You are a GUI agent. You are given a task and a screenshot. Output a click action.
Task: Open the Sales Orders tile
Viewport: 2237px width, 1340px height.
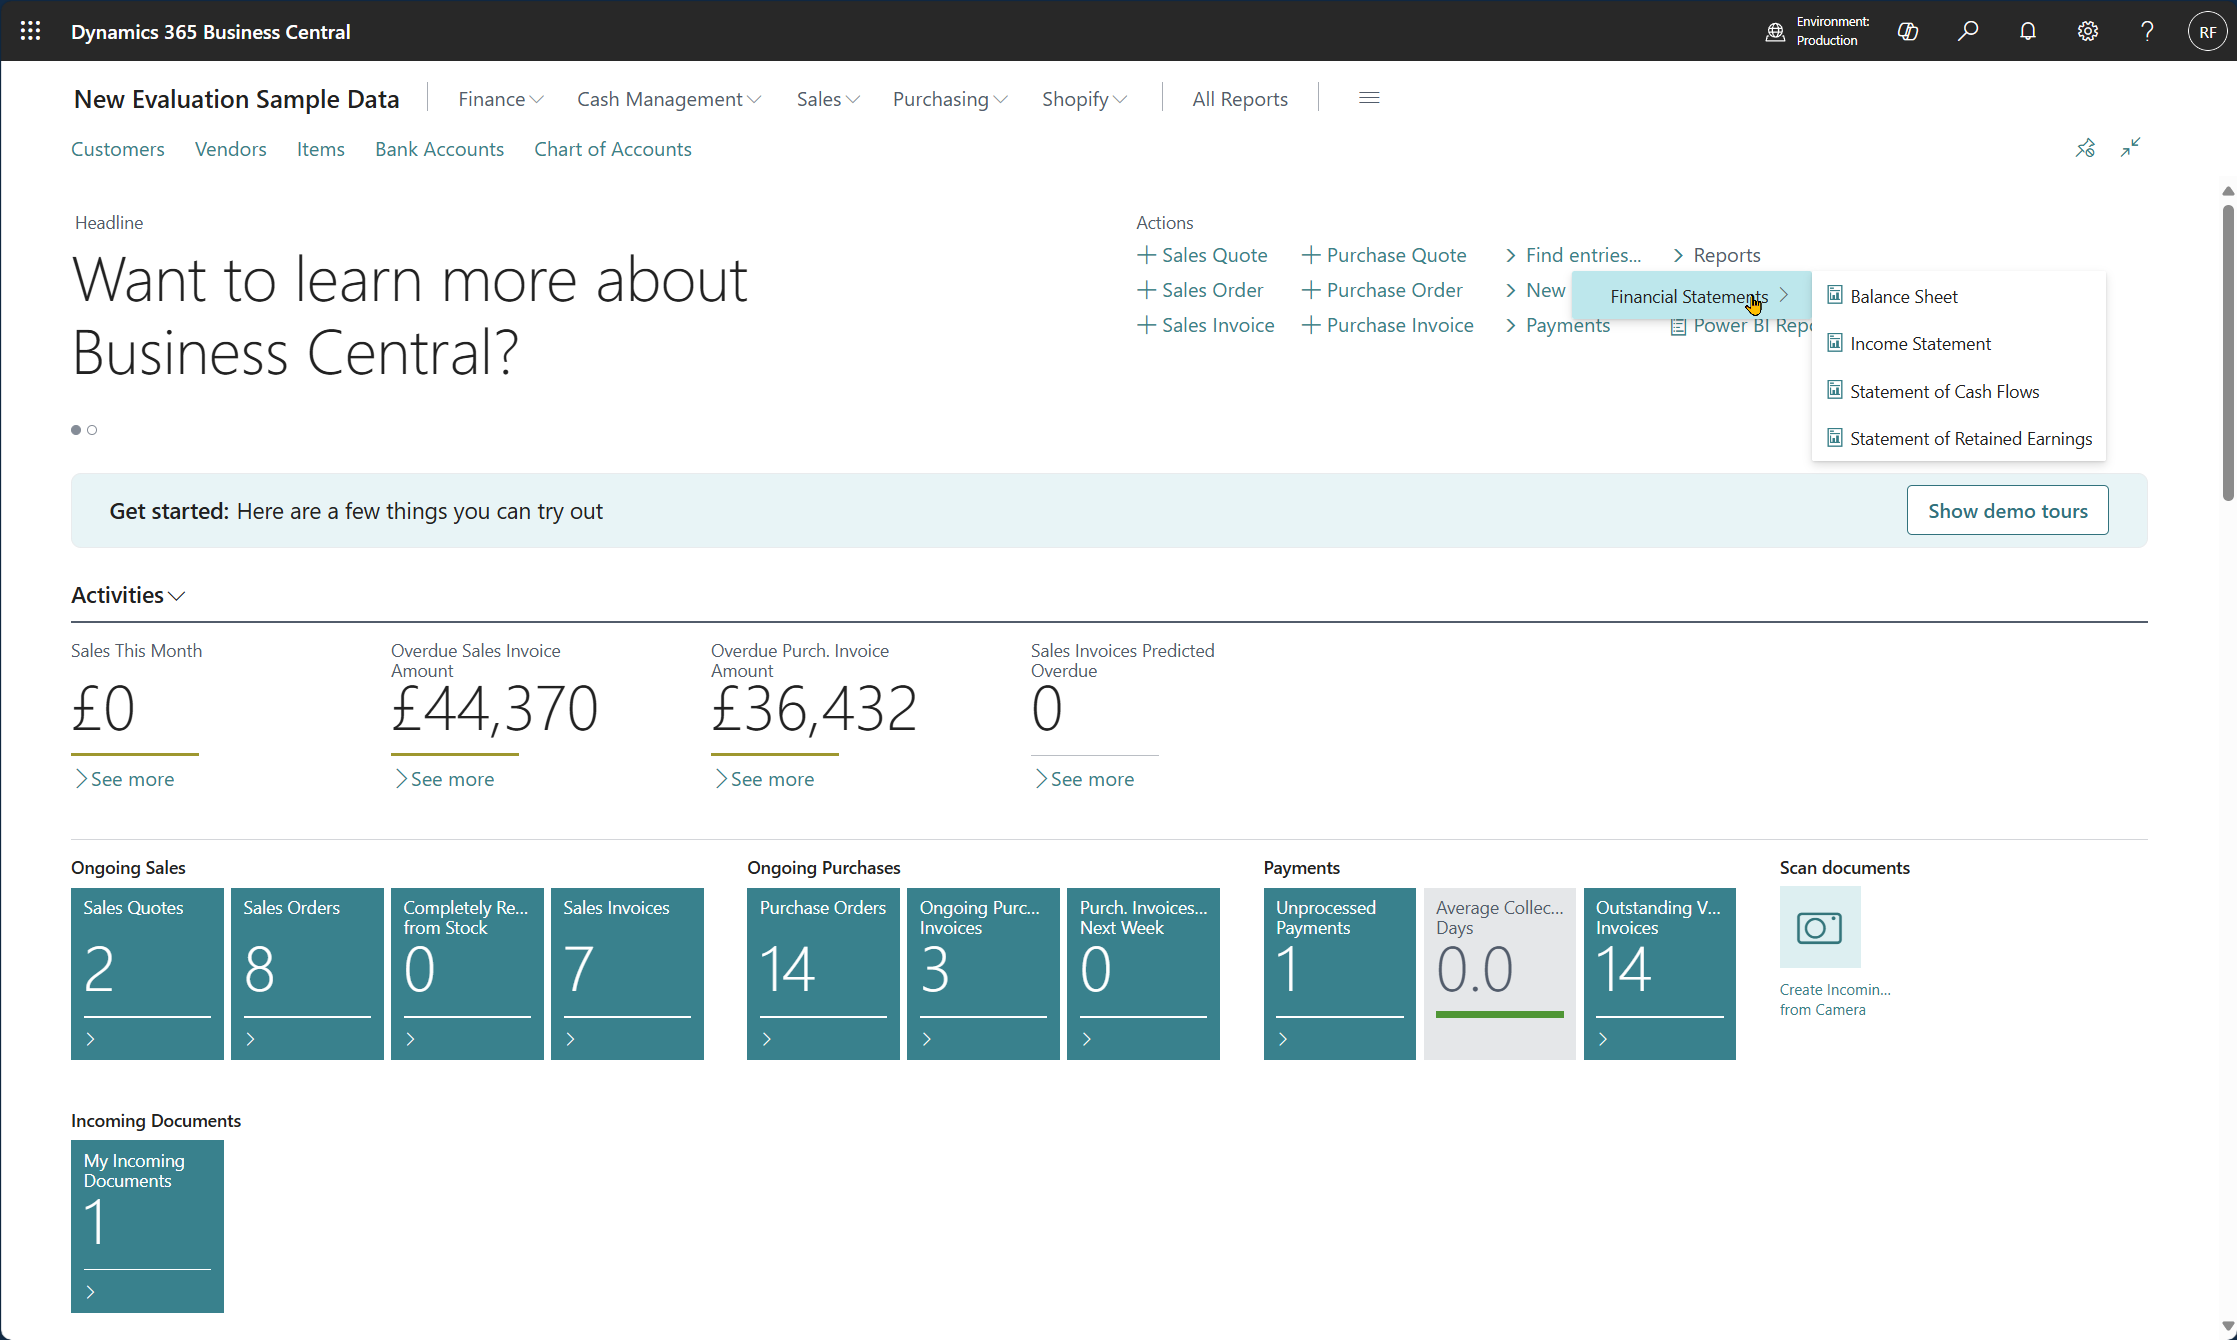click(x=307, y=973)
